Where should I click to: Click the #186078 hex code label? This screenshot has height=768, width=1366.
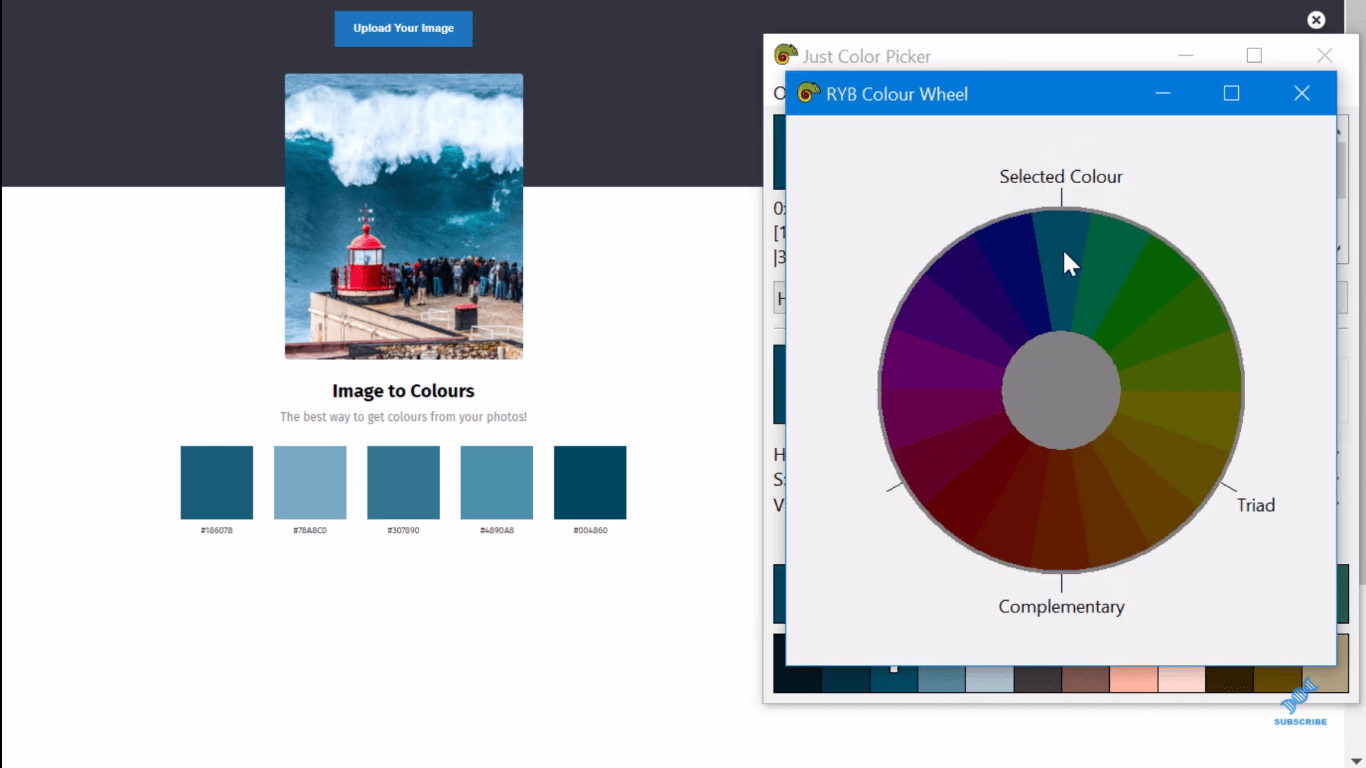tap(217, 530)
